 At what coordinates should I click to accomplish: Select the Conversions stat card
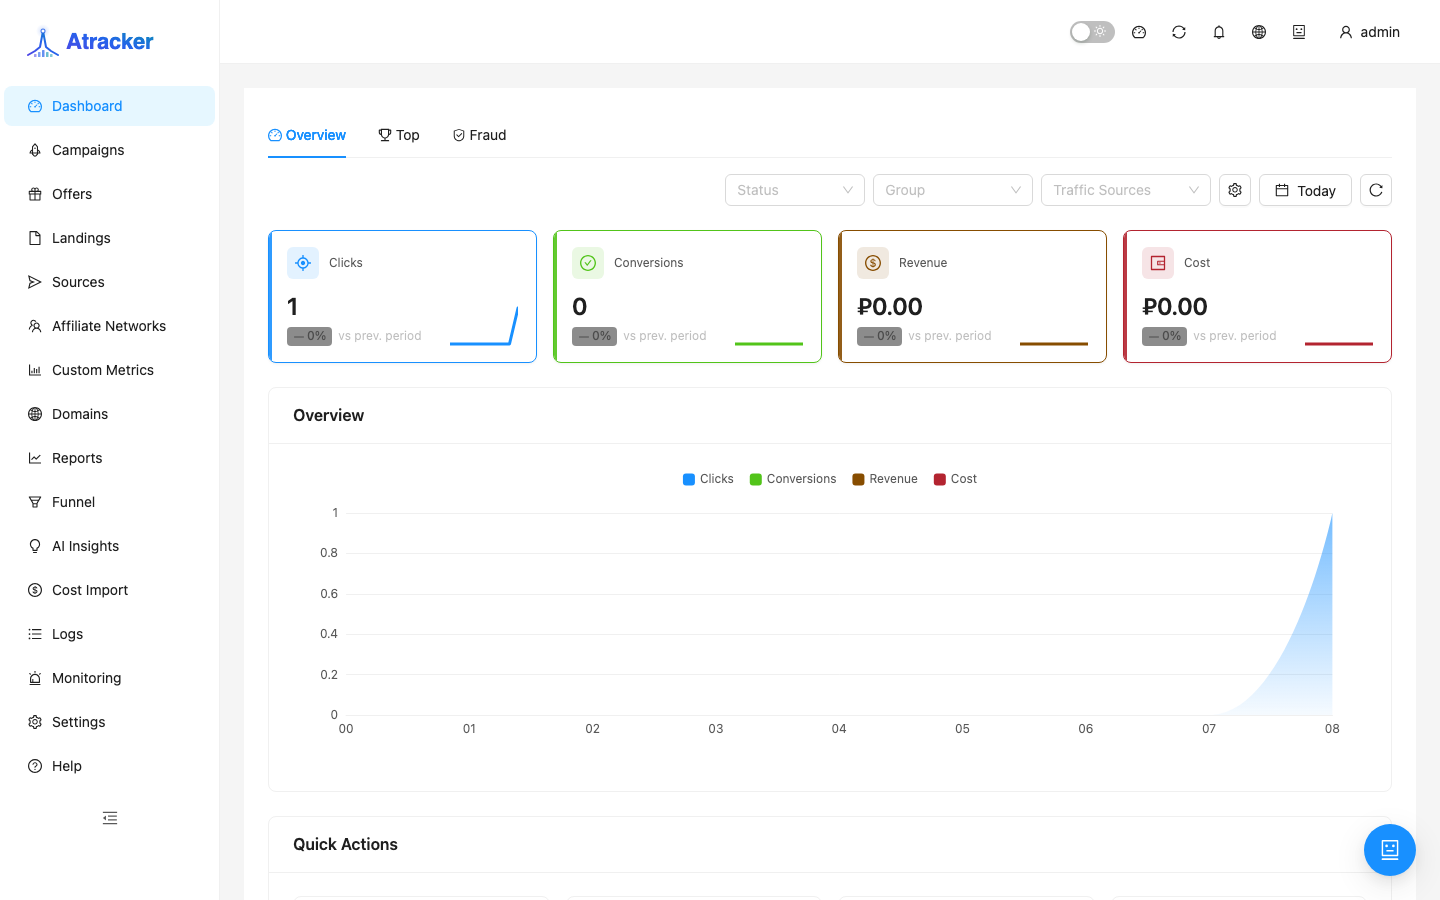[687, 296]
